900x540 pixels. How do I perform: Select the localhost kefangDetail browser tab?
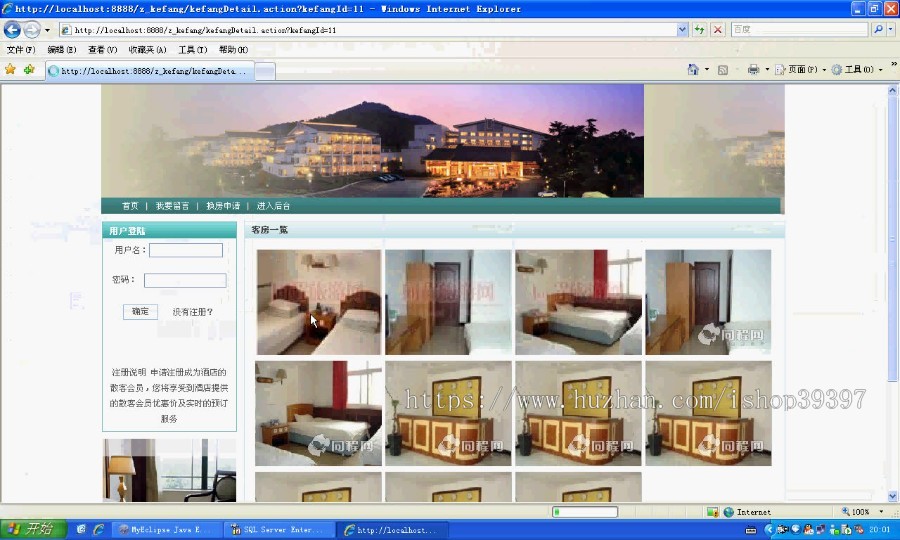coord(149,71)
